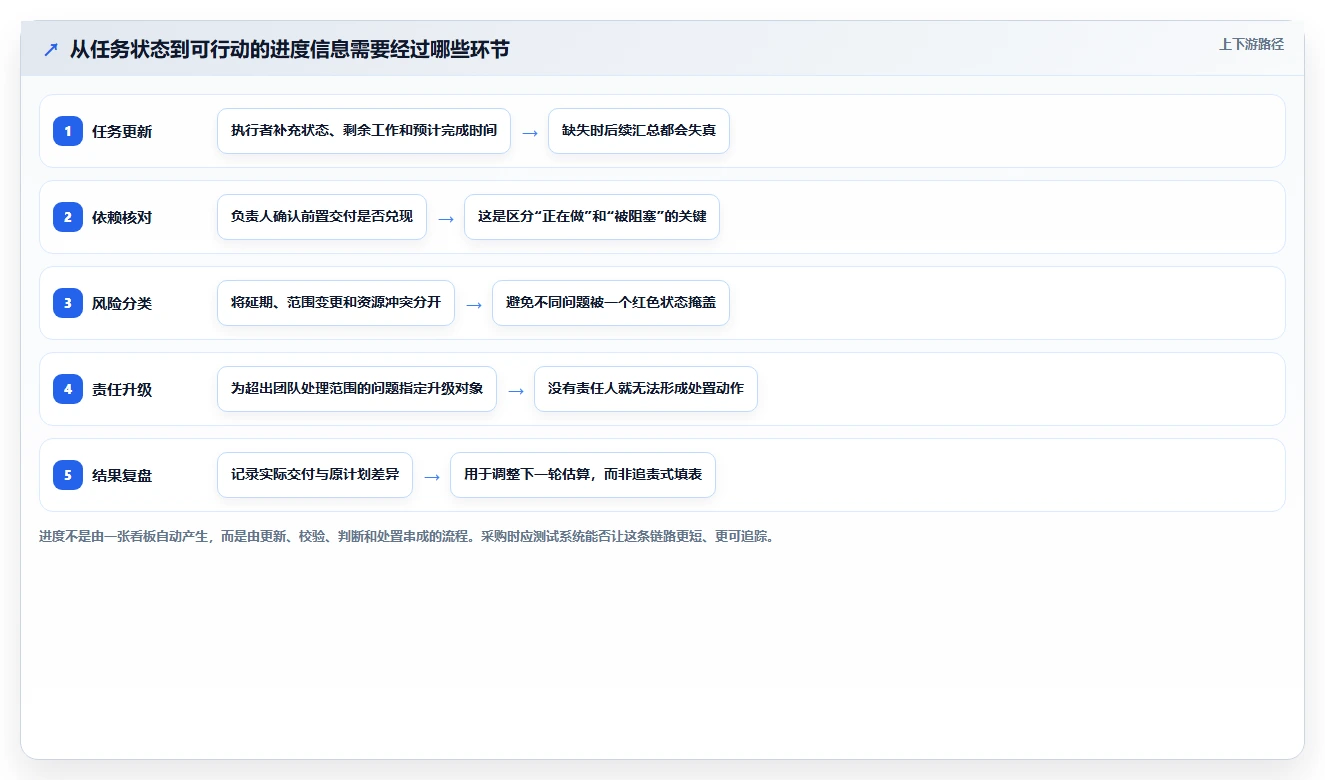This screenshot has height=780, width=1325.
Task: Click box 避免不同问题被一个红色状态掩盖
Action: pos(611,303)
